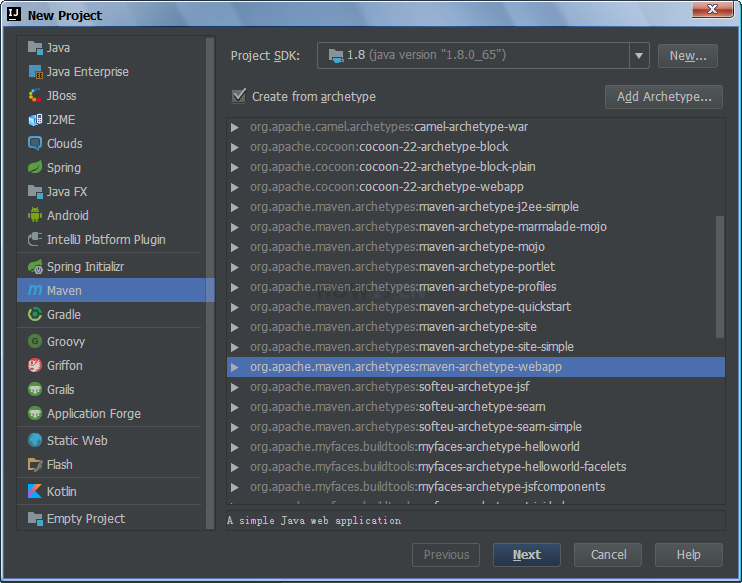Image resolution: width=742 pixels, height=583 pixels.
Task: Open Help for the dialog
Action: [689, 555]
